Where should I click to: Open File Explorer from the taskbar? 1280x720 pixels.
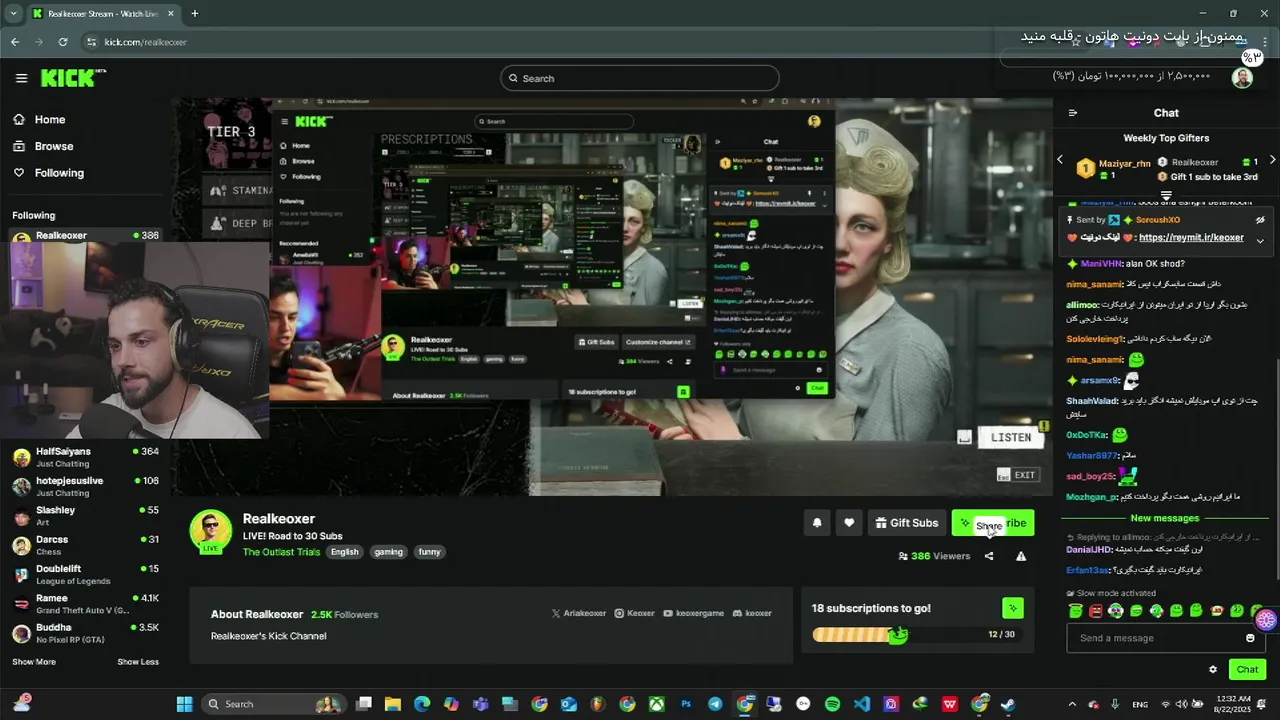coord(392,704)
